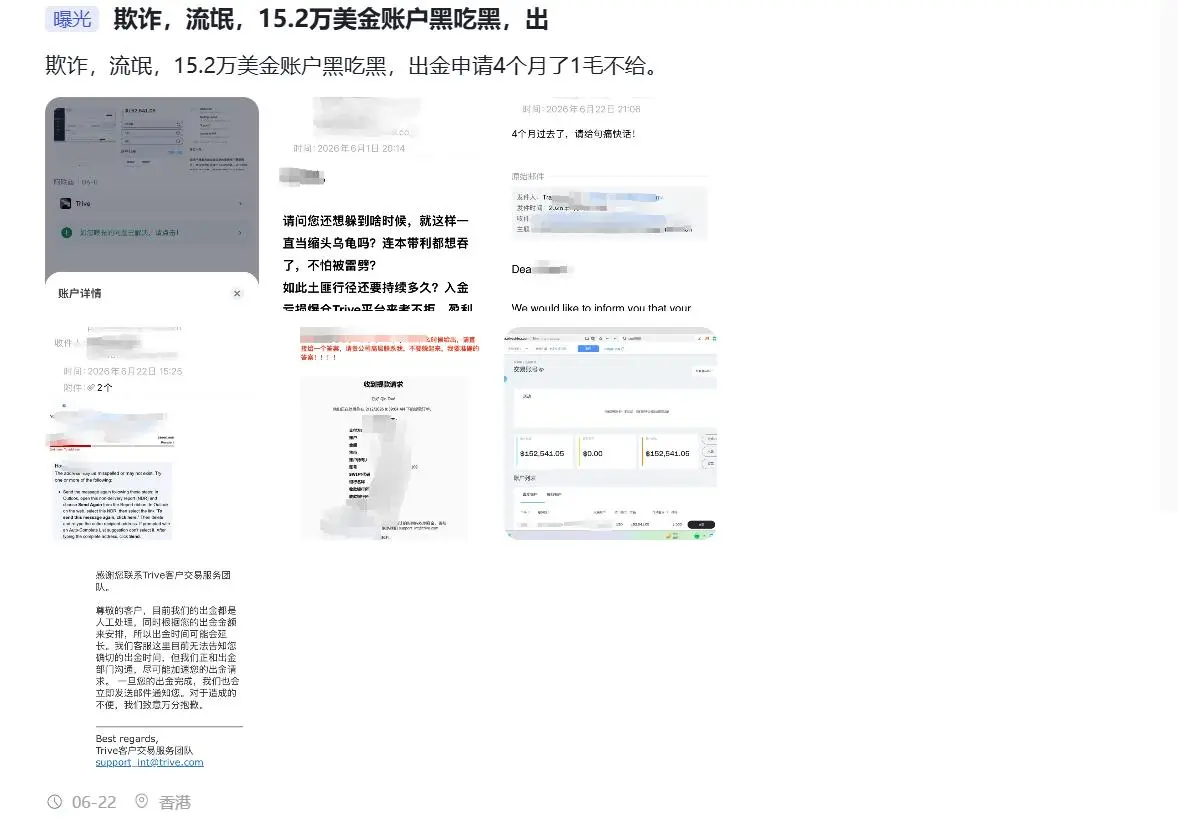The height and width of the screenshot is (818, 1178).
Task: Open the 账户详情 account details thumbnail
Action: (152, 204)
